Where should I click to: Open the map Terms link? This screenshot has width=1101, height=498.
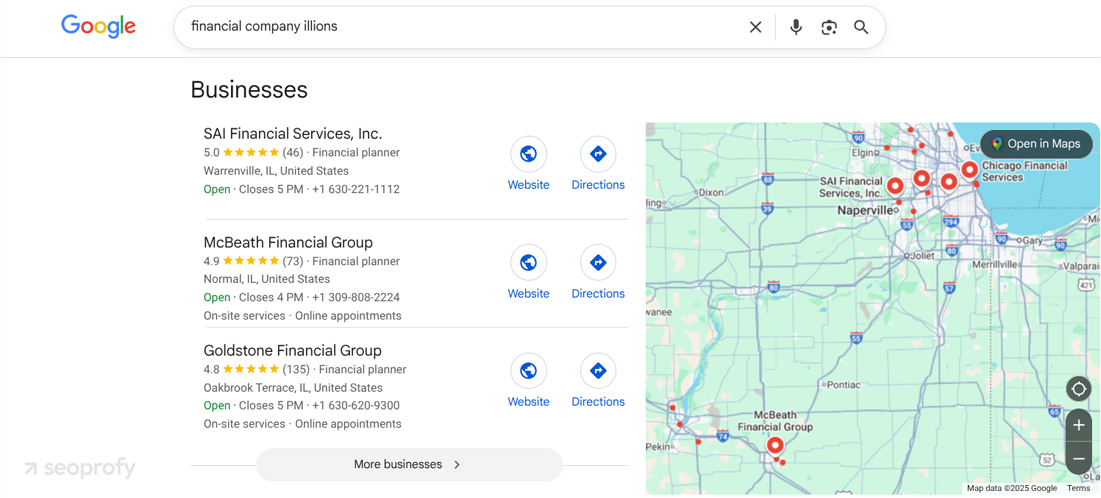[x=1079, y=488]
